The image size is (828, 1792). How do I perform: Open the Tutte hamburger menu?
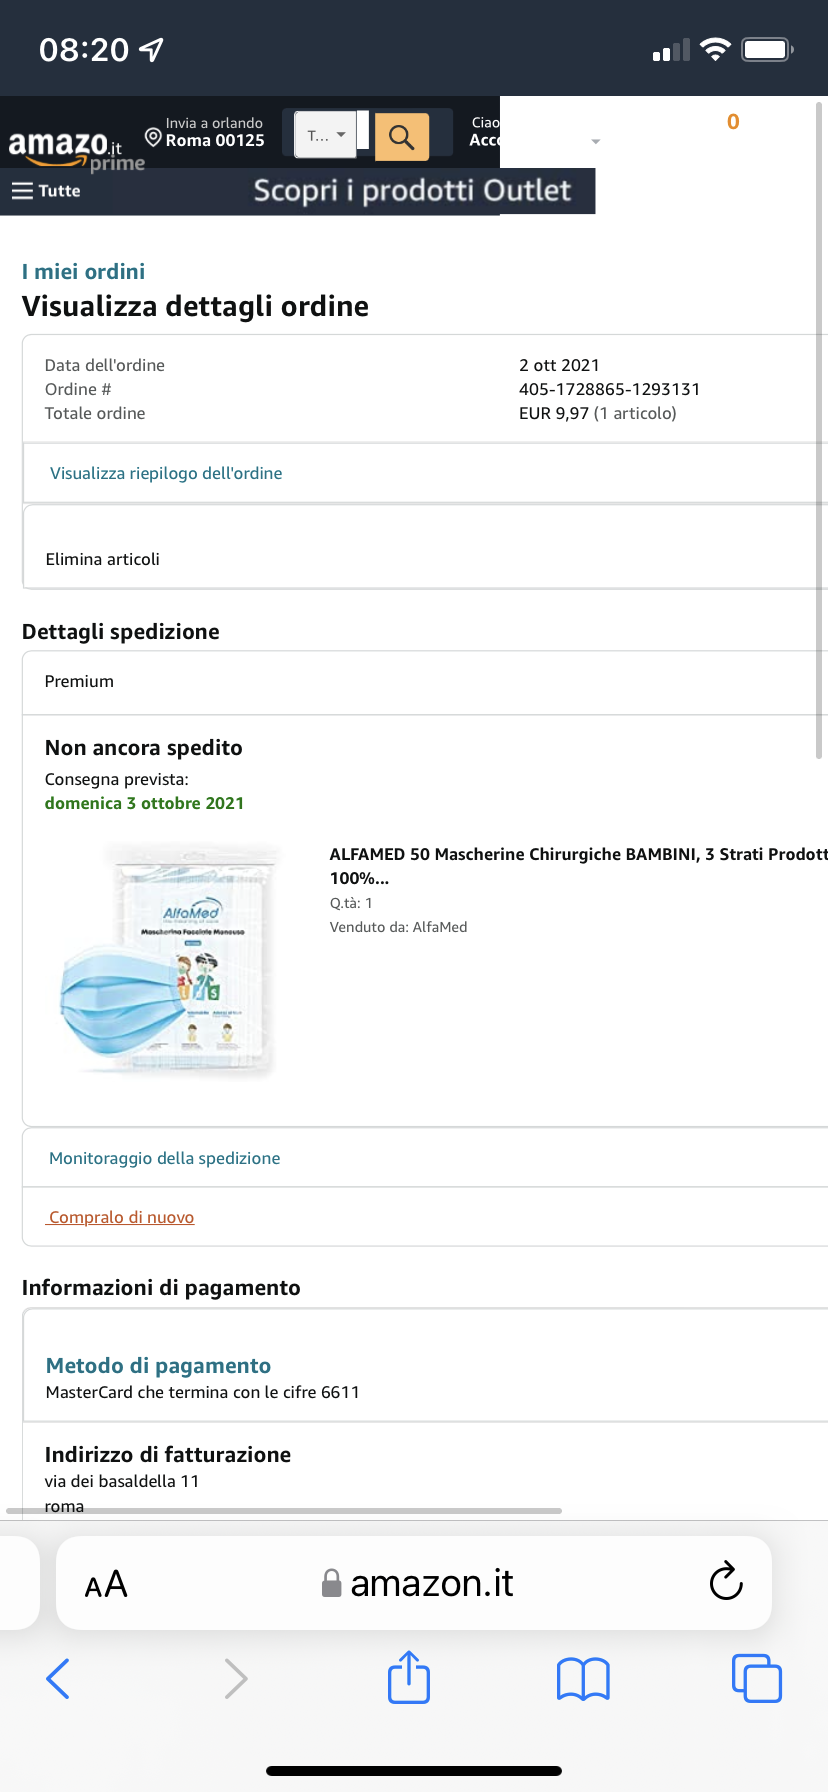click(46, 191)
